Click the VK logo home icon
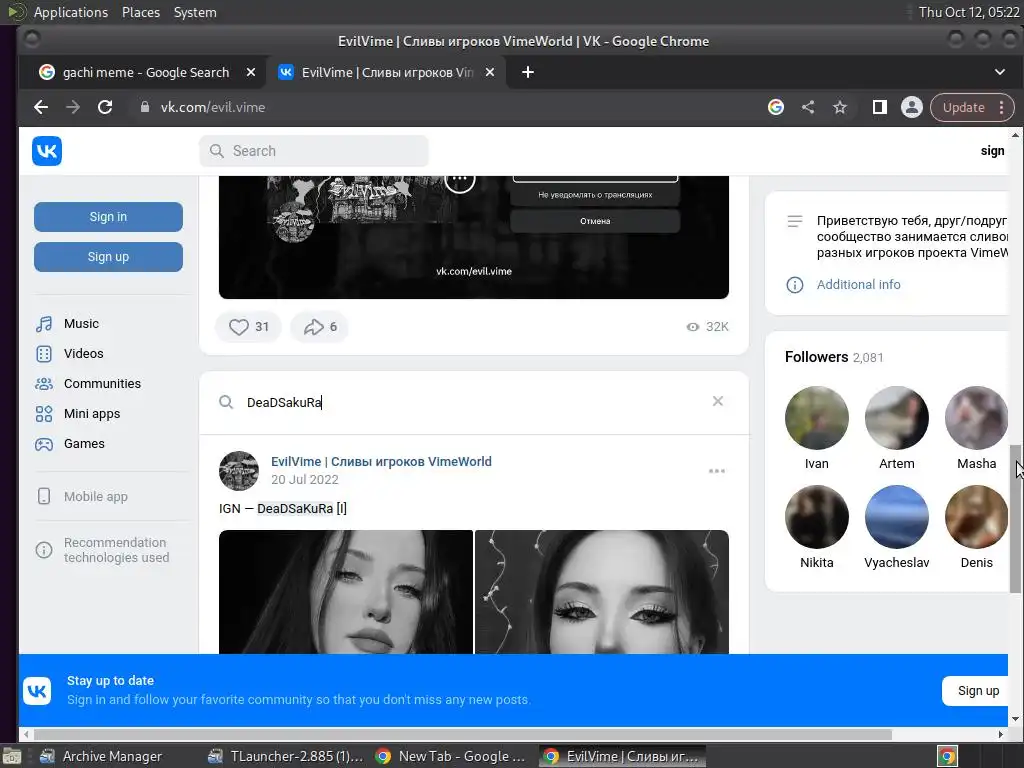Screen dimensions: 1024x768 (x=47, y=151)
